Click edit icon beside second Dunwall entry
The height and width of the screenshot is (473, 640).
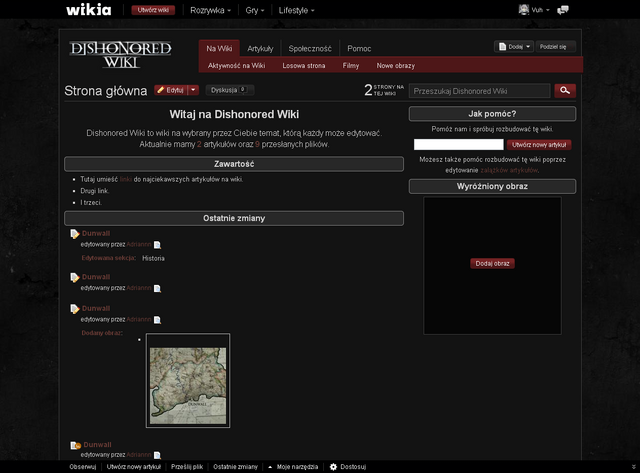75,278
